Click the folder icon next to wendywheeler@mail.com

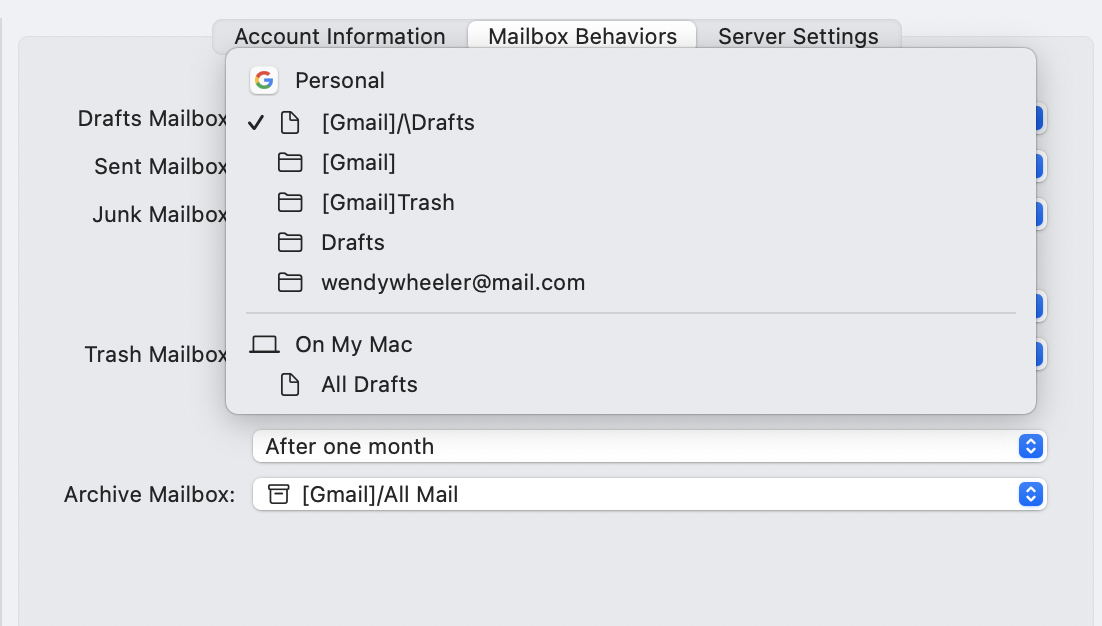pyautogui.click(x=290, y=282)
